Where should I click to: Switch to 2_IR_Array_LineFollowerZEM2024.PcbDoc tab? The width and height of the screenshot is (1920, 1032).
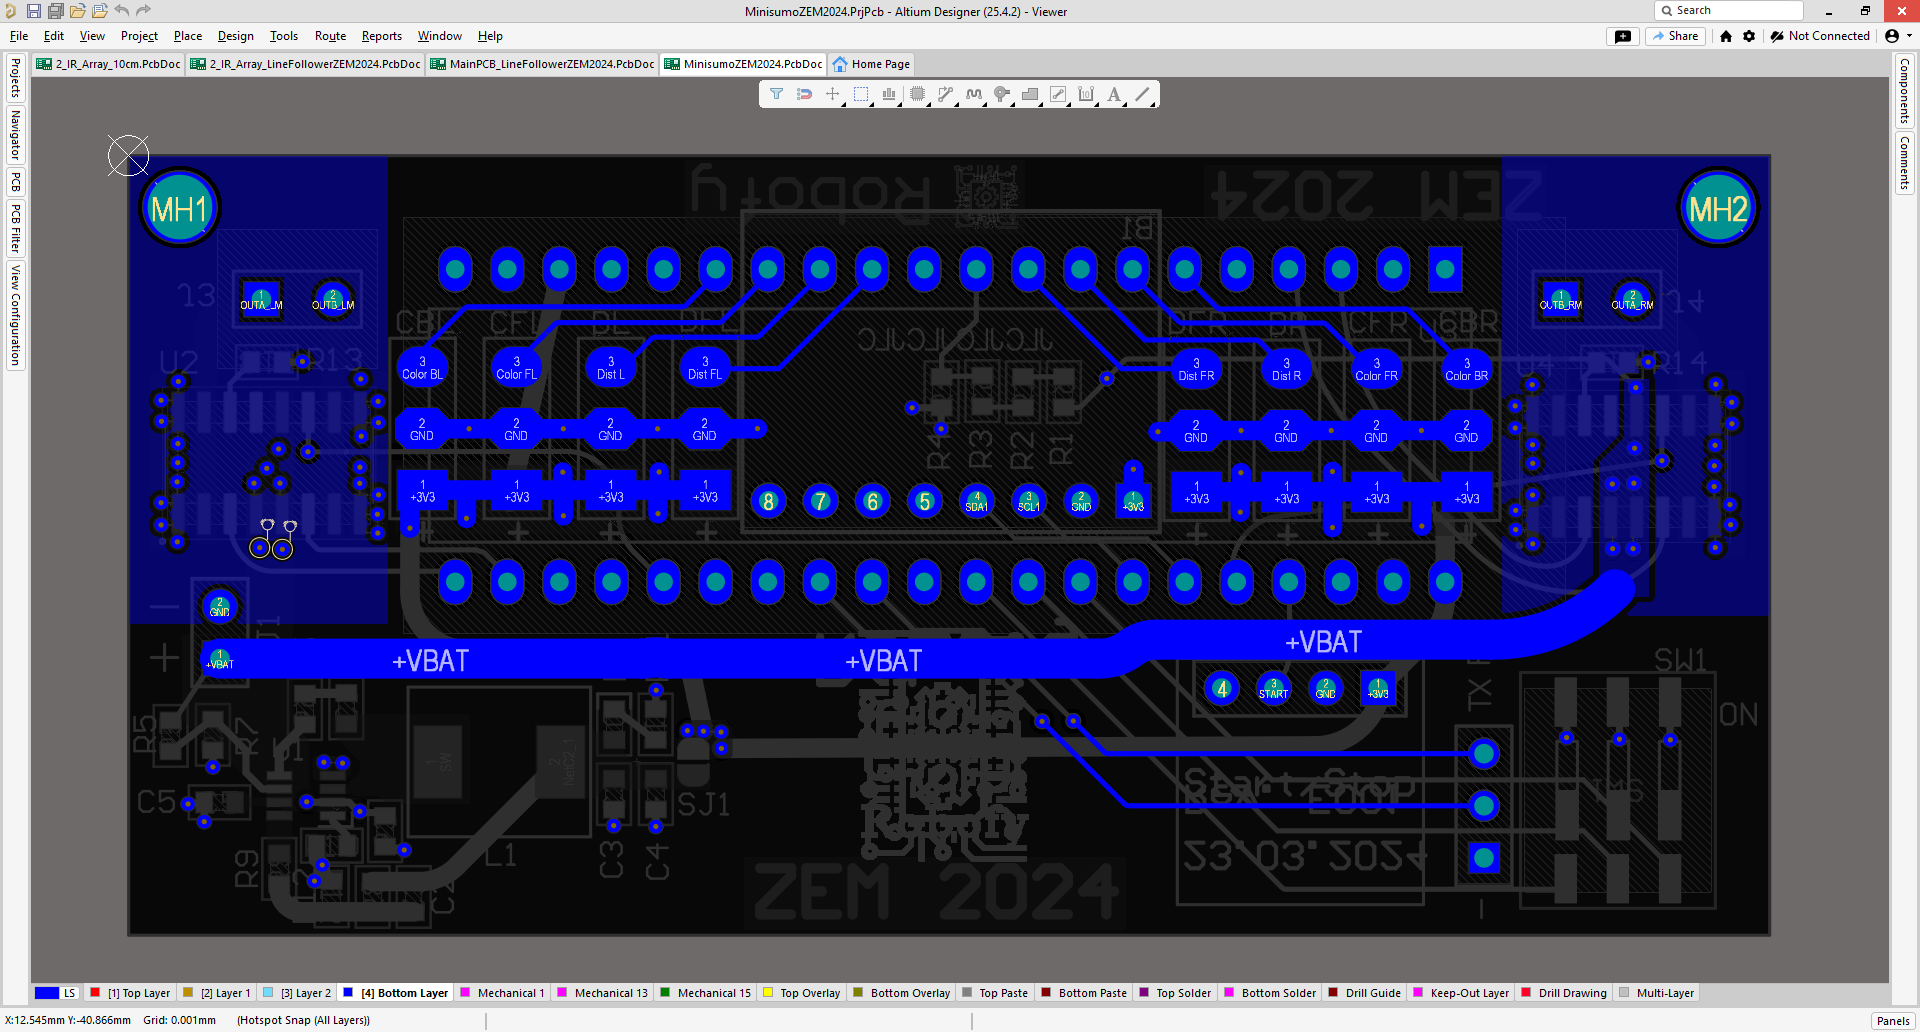point(305,64)
